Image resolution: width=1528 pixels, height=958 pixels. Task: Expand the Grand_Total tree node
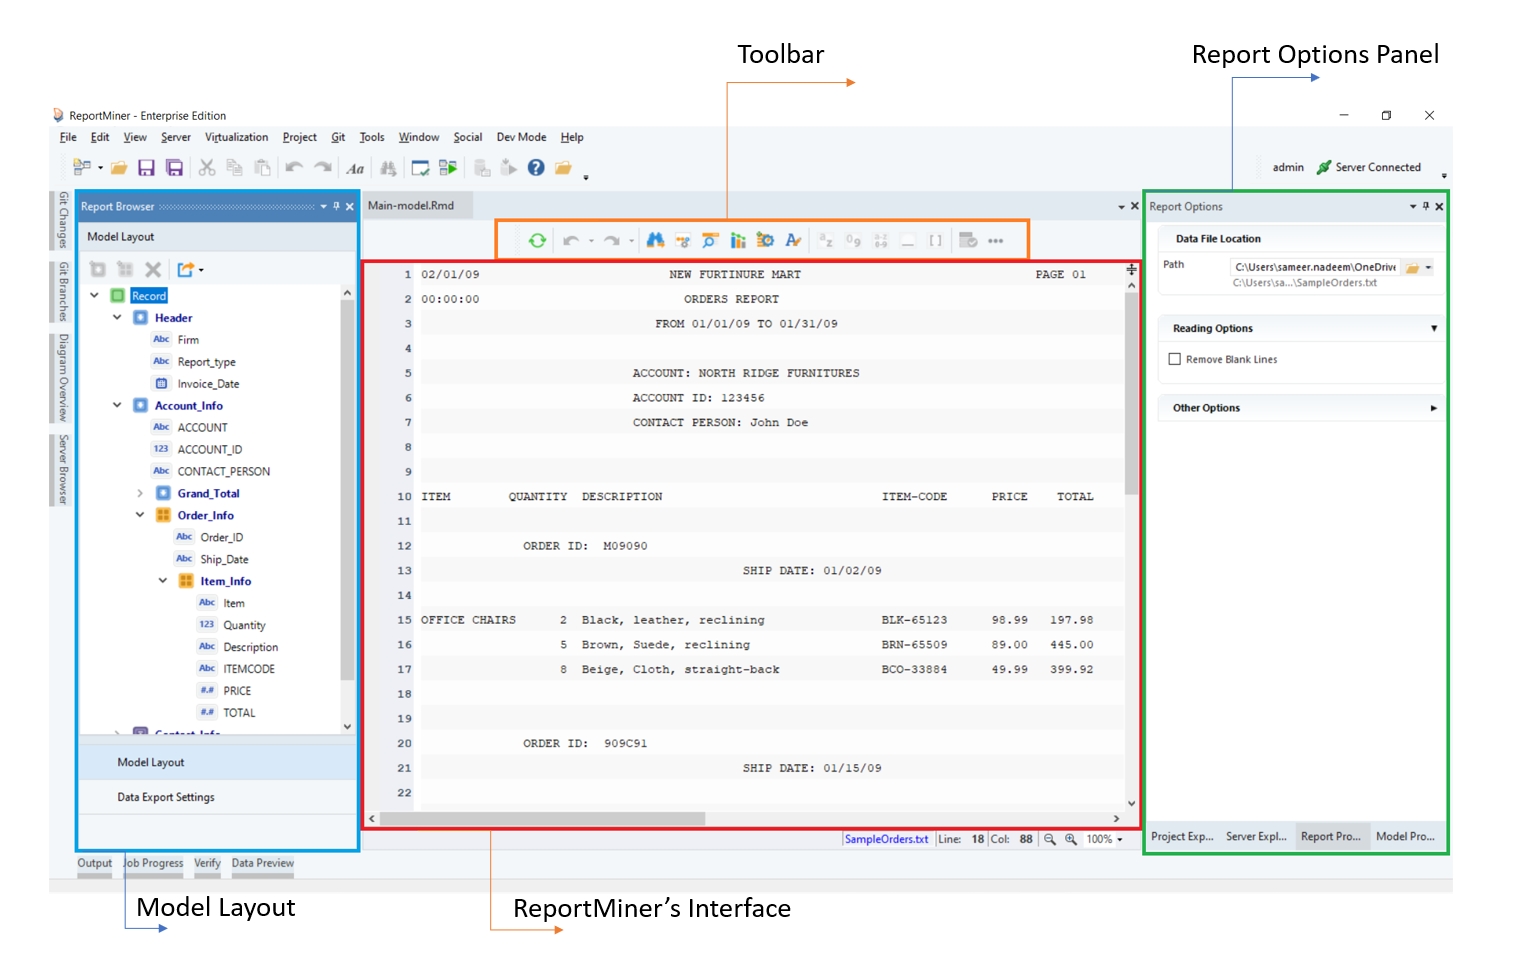[x=140, y=493]
